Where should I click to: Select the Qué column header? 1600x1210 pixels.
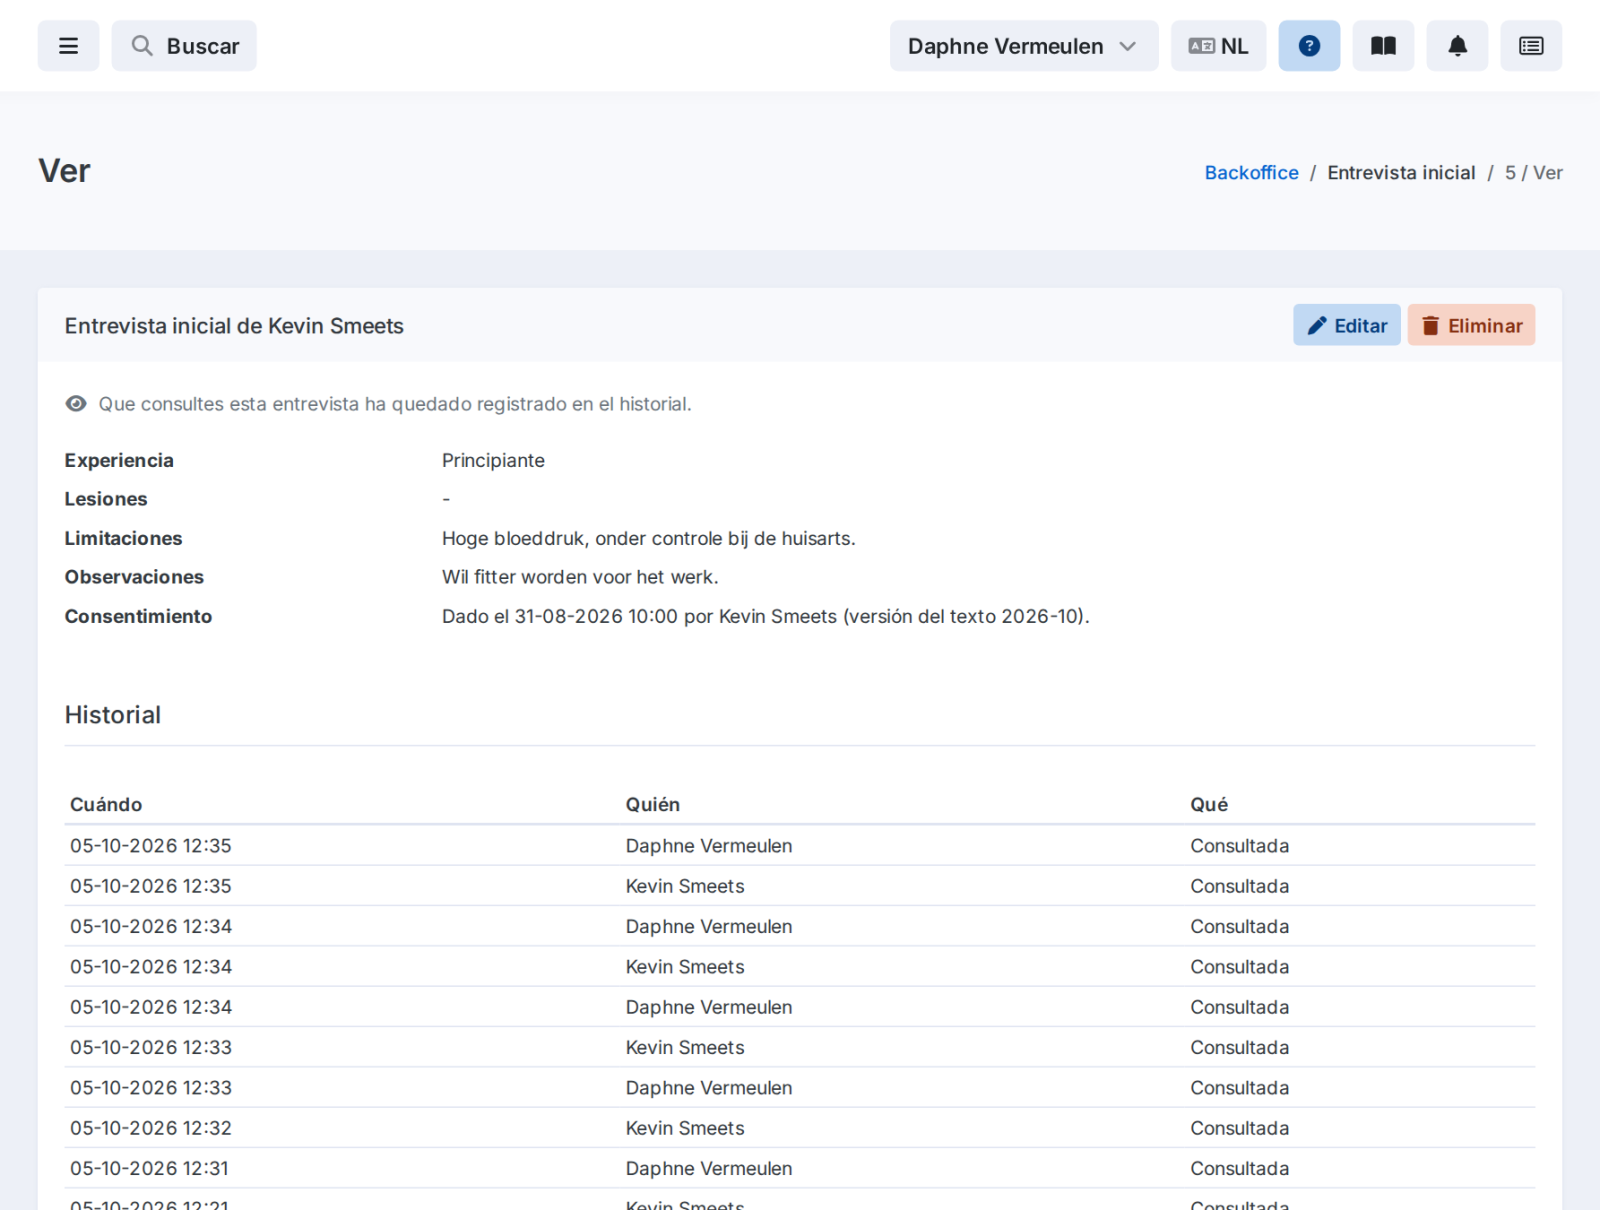(1209, 805)
